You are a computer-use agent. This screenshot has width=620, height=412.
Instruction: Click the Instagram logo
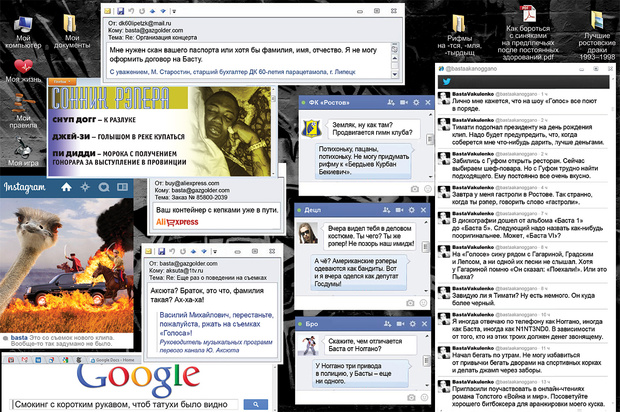[25, 187]
